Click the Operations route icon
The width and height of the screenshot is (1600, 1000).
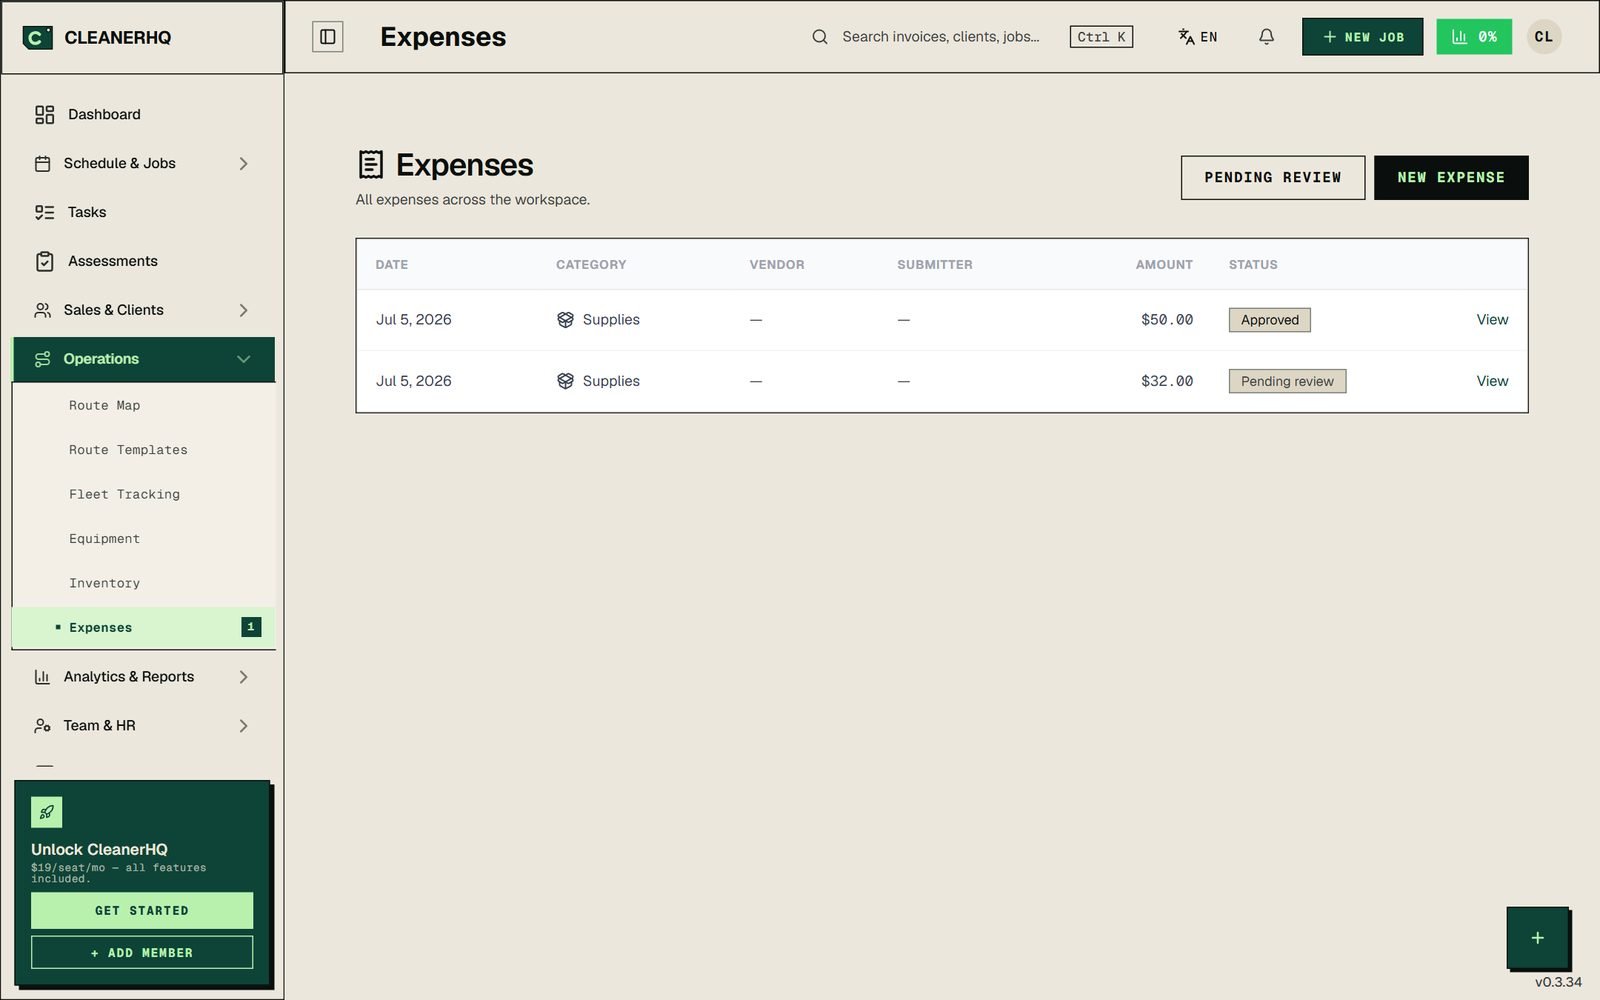42,360
